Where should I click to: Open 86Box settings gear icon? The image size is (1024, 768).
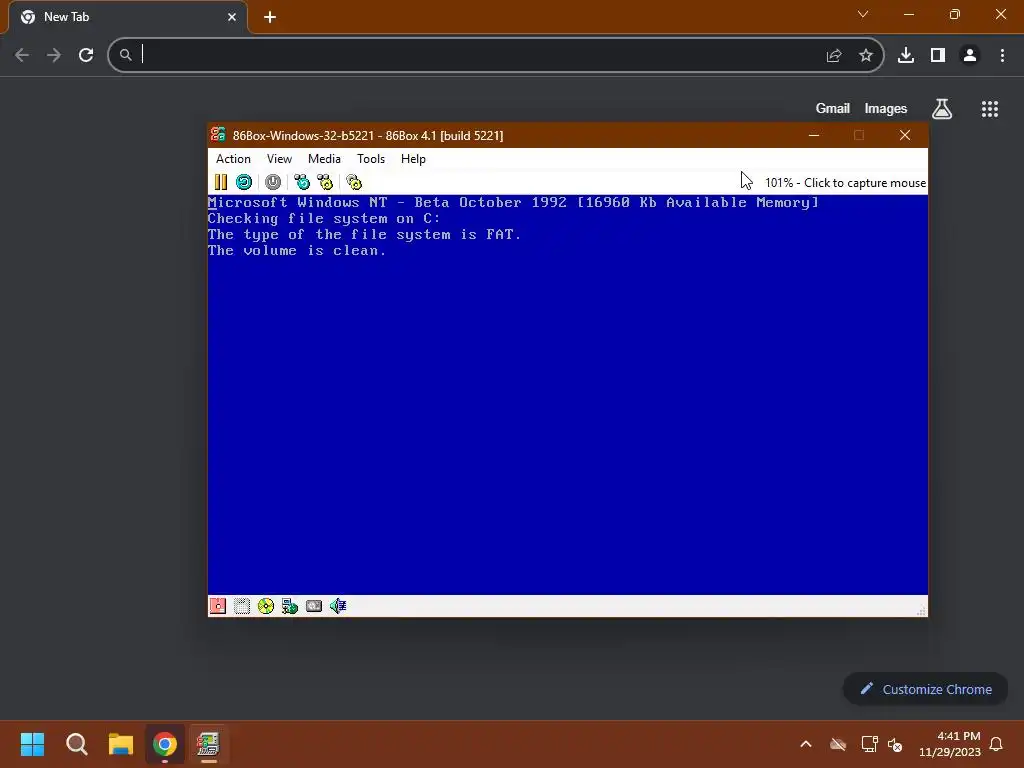point(354,182)
